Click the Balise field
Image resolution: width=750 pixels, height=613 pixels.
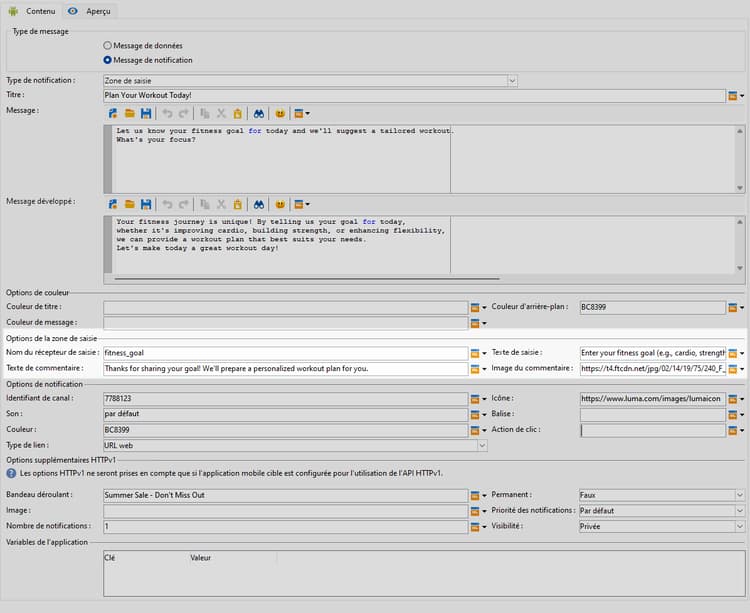tap(652, 414)
